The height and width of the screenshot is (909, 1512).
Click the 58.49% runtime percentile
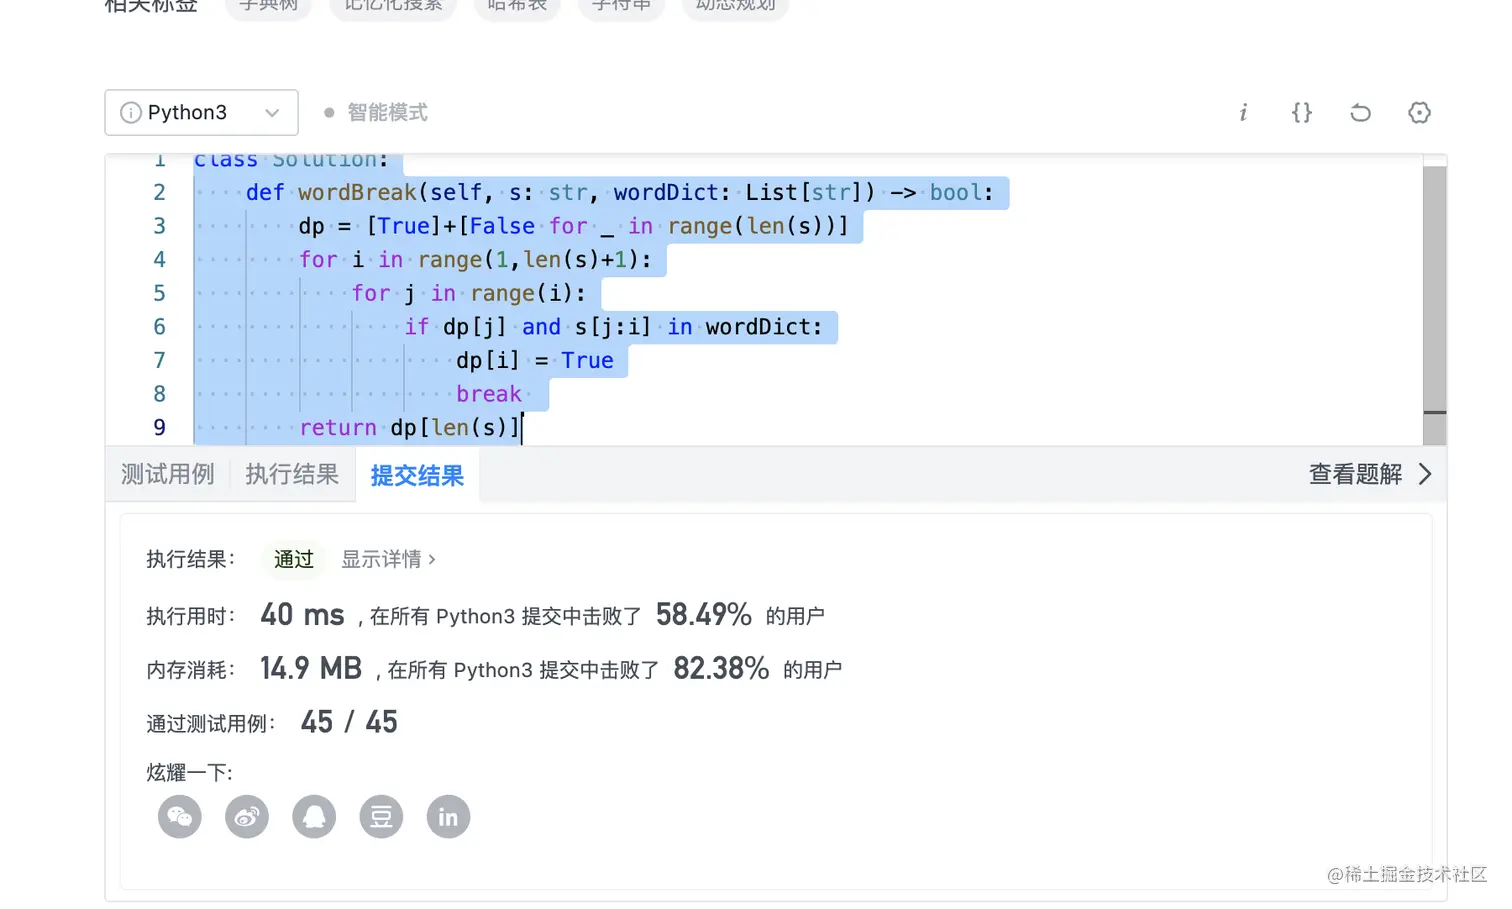coord(704,614)
